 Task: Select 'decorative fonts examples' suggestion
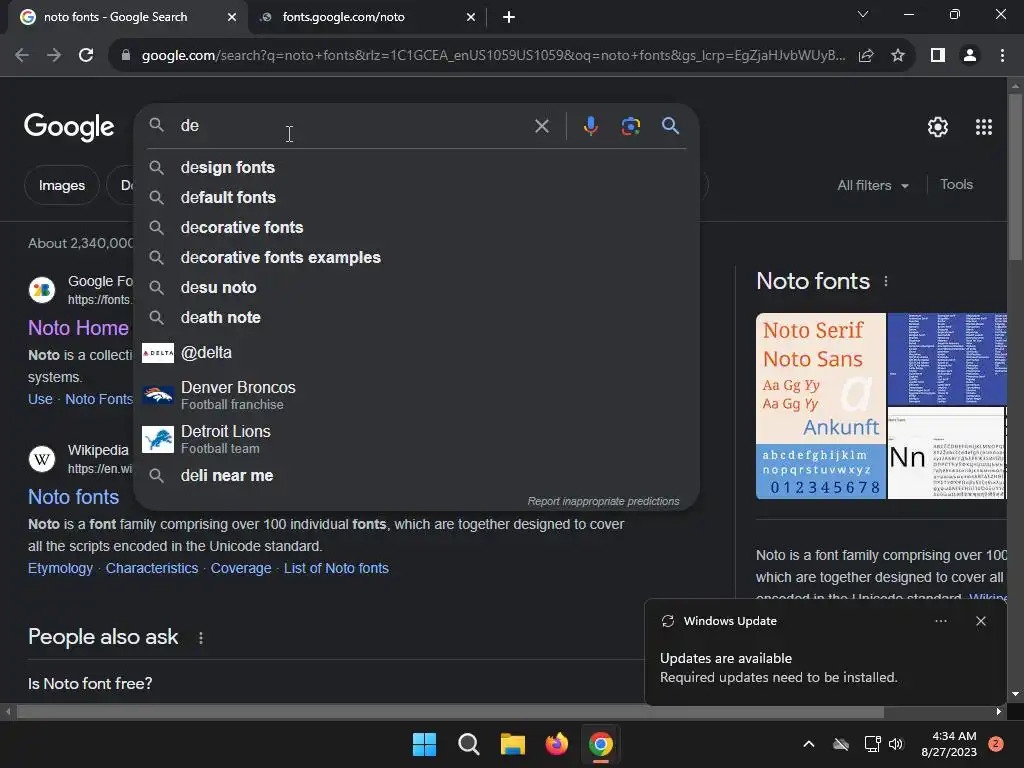[416, 258]
